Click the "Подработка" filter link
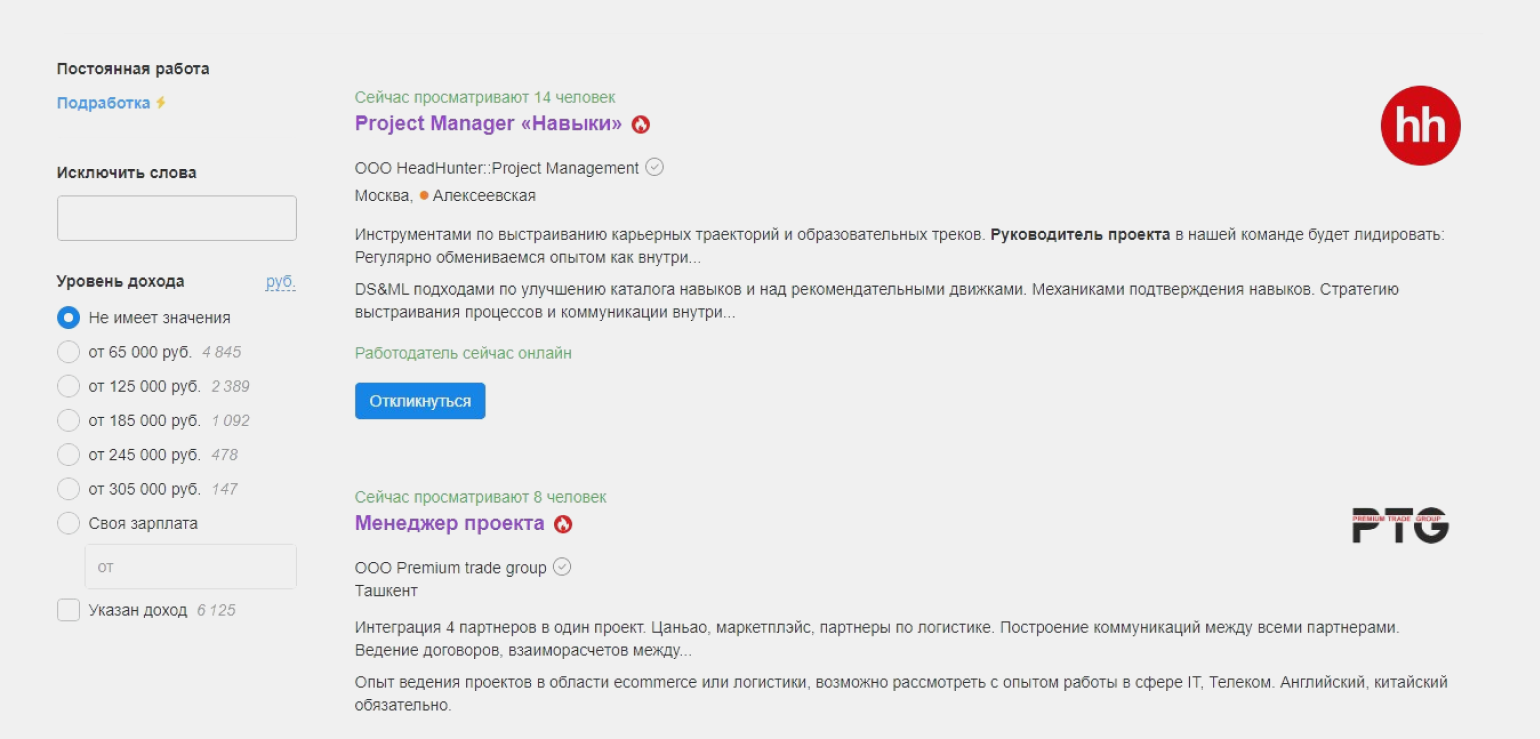The image size is (1540, 739). tap(103, 103)
